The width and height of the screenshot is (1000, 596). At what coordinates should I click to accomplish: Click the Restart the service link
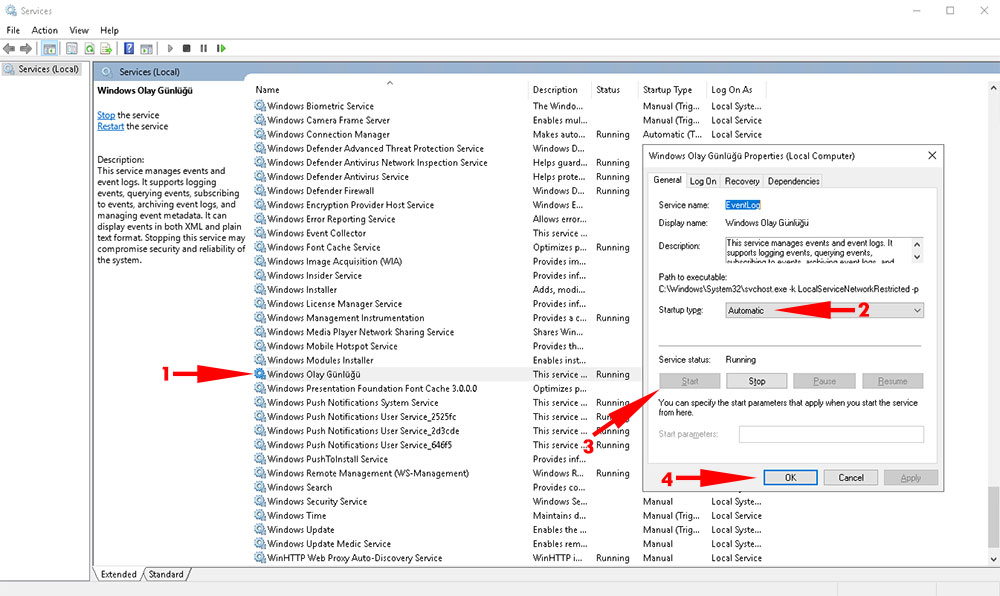[110, 126]
